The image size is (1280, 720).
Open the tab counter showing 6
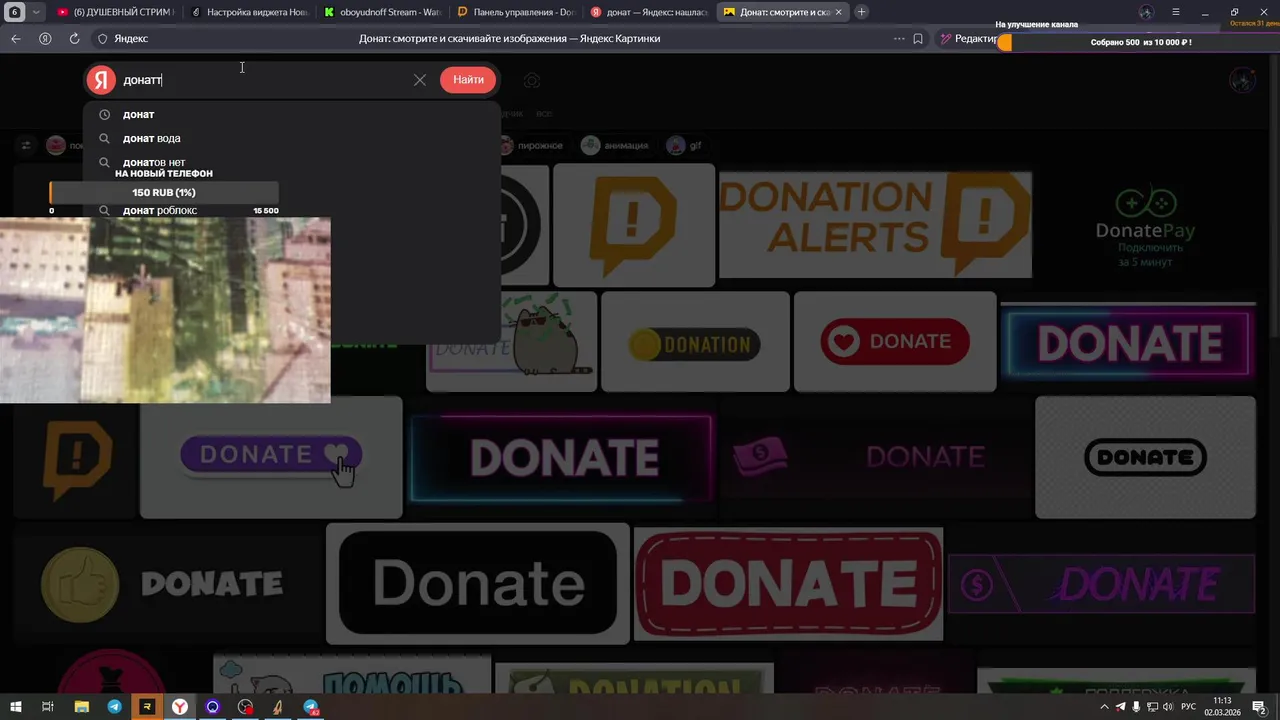pos(14,12)
